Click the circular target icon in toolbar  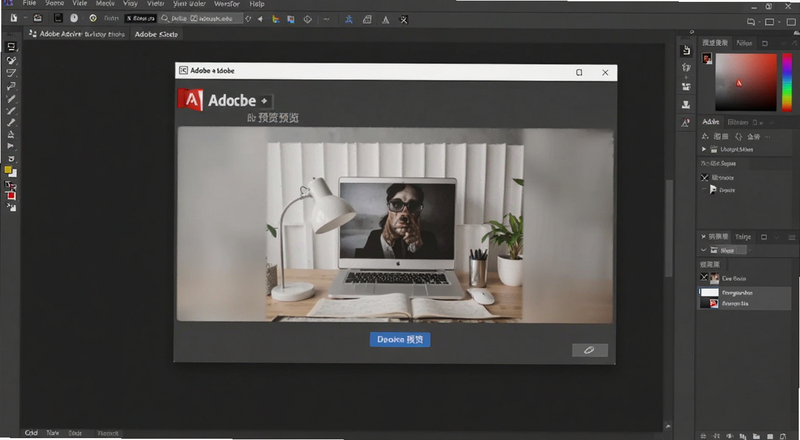pos(93,18)
